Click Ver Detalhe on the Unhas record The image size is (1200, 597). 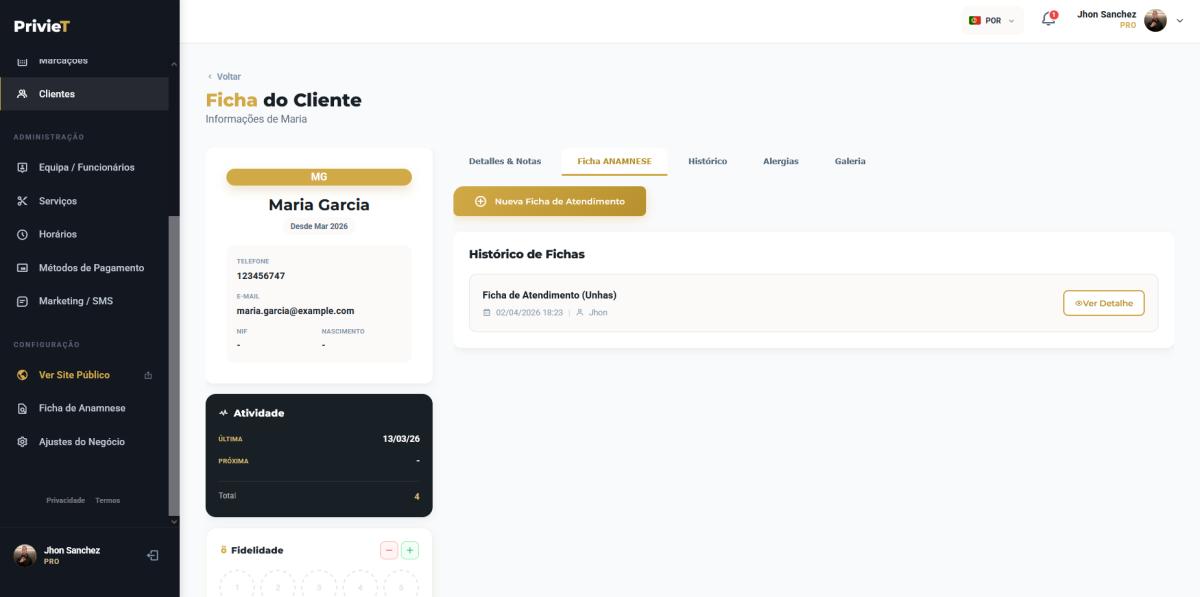[1103, 303]
